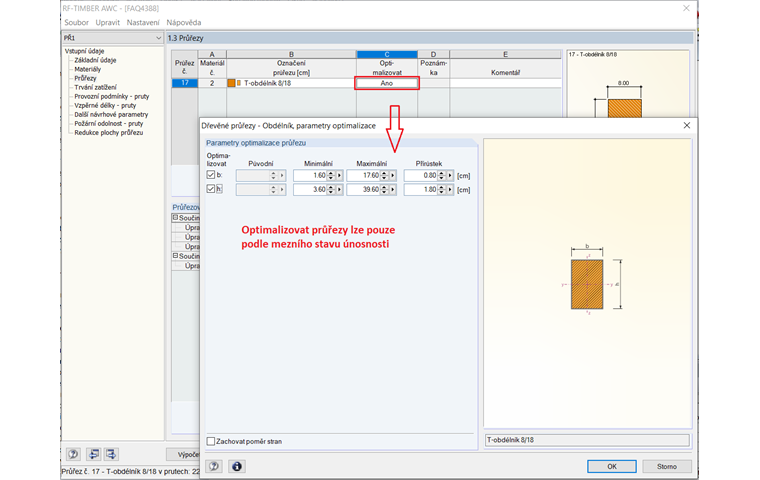The image size is (760, 480).
Task: Open arrow menu beside Maximální h value 39.60
Action: 393,190
